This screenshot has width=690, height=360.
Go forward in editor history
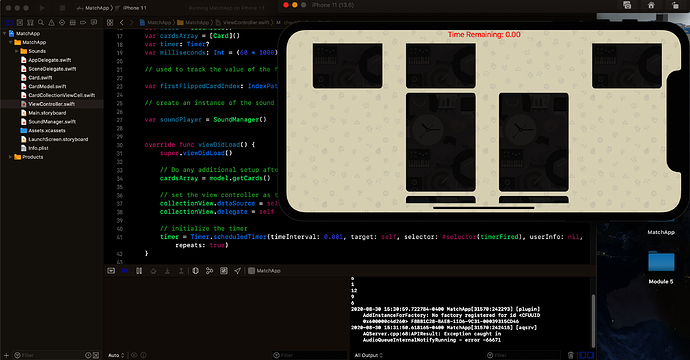click(x=132, y=22)
